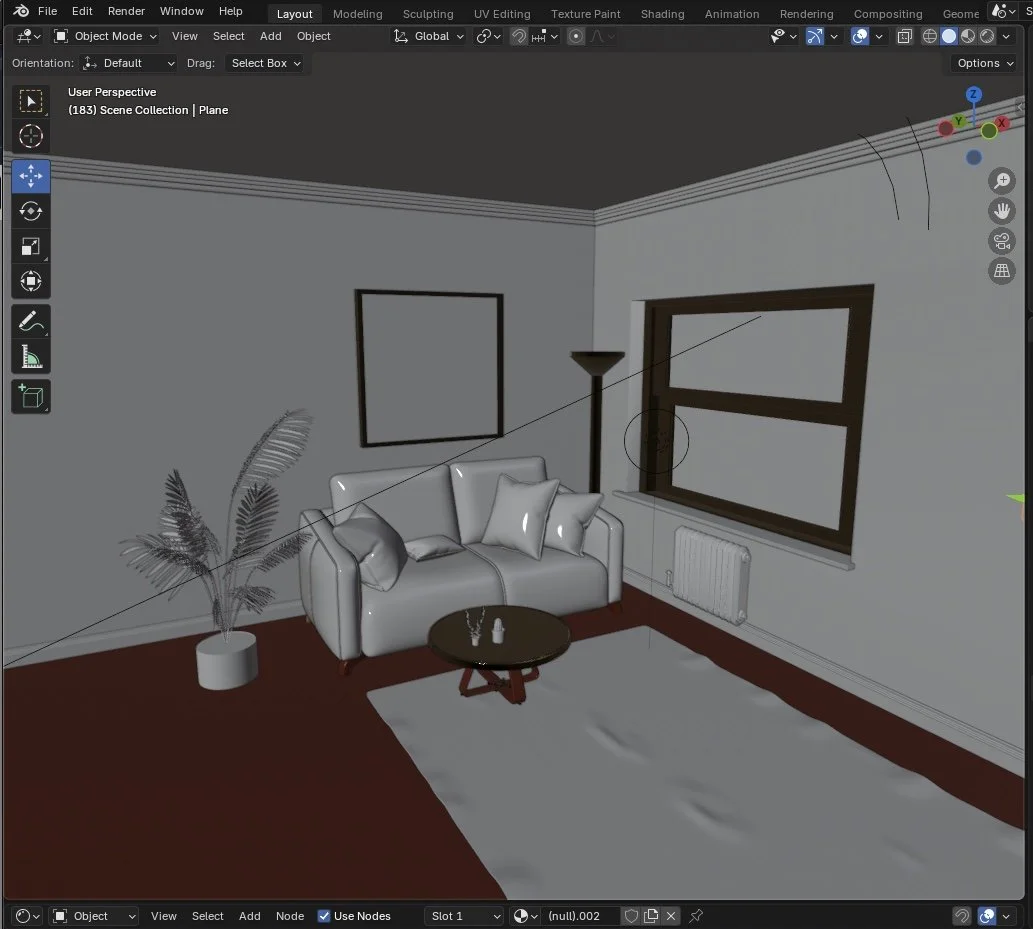Open snapping options dropdown
Screen dimensions: 1033x929
point(545,36)
